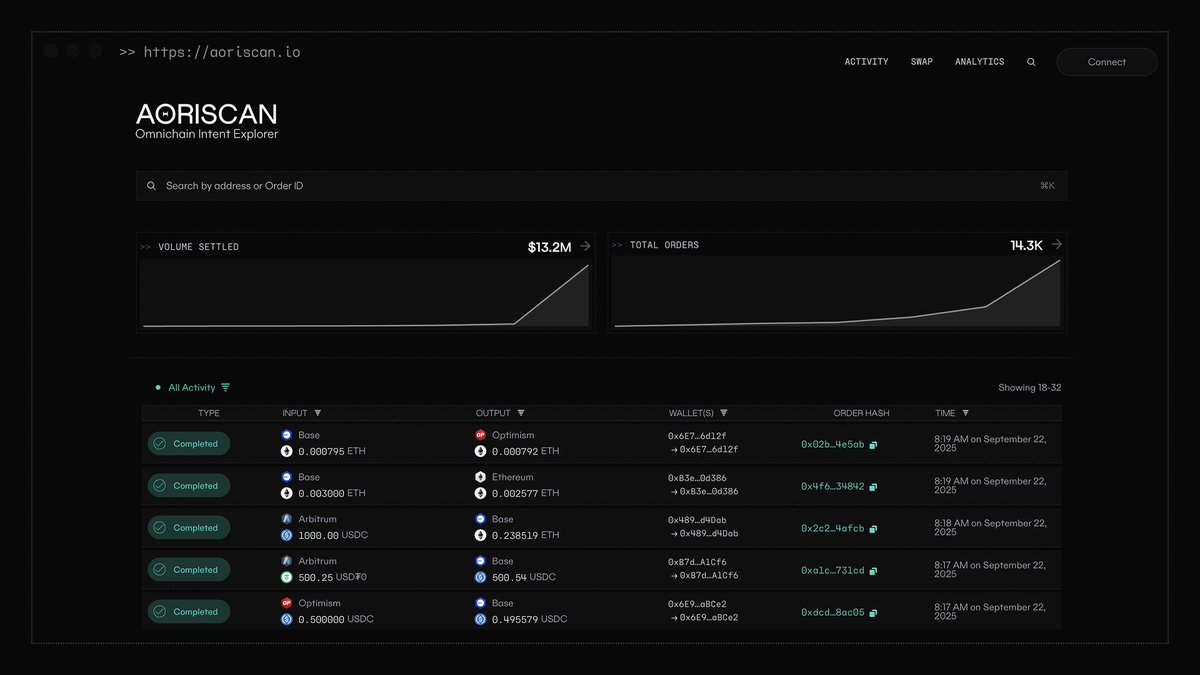Click the ⌘K shortcut hint in search bar
Image resolution: width=1200 pixels, height=675 pixels.
coord(1047,186)
